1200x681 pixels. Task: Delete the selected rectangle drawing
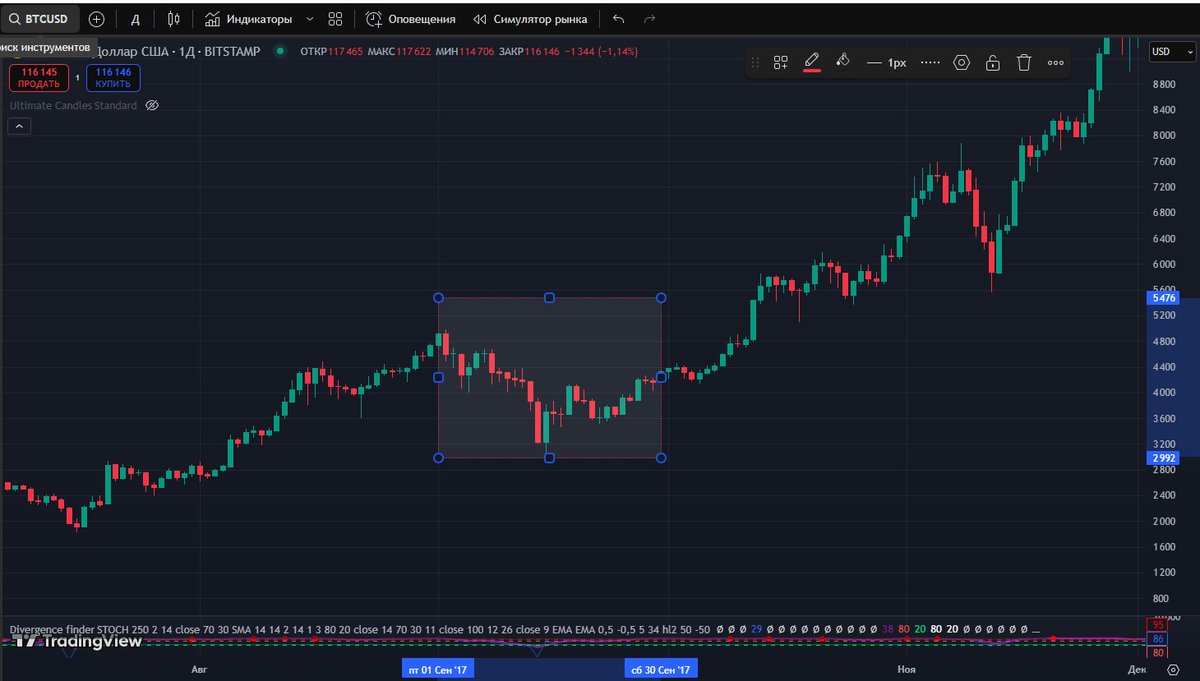click(1024, 62)
